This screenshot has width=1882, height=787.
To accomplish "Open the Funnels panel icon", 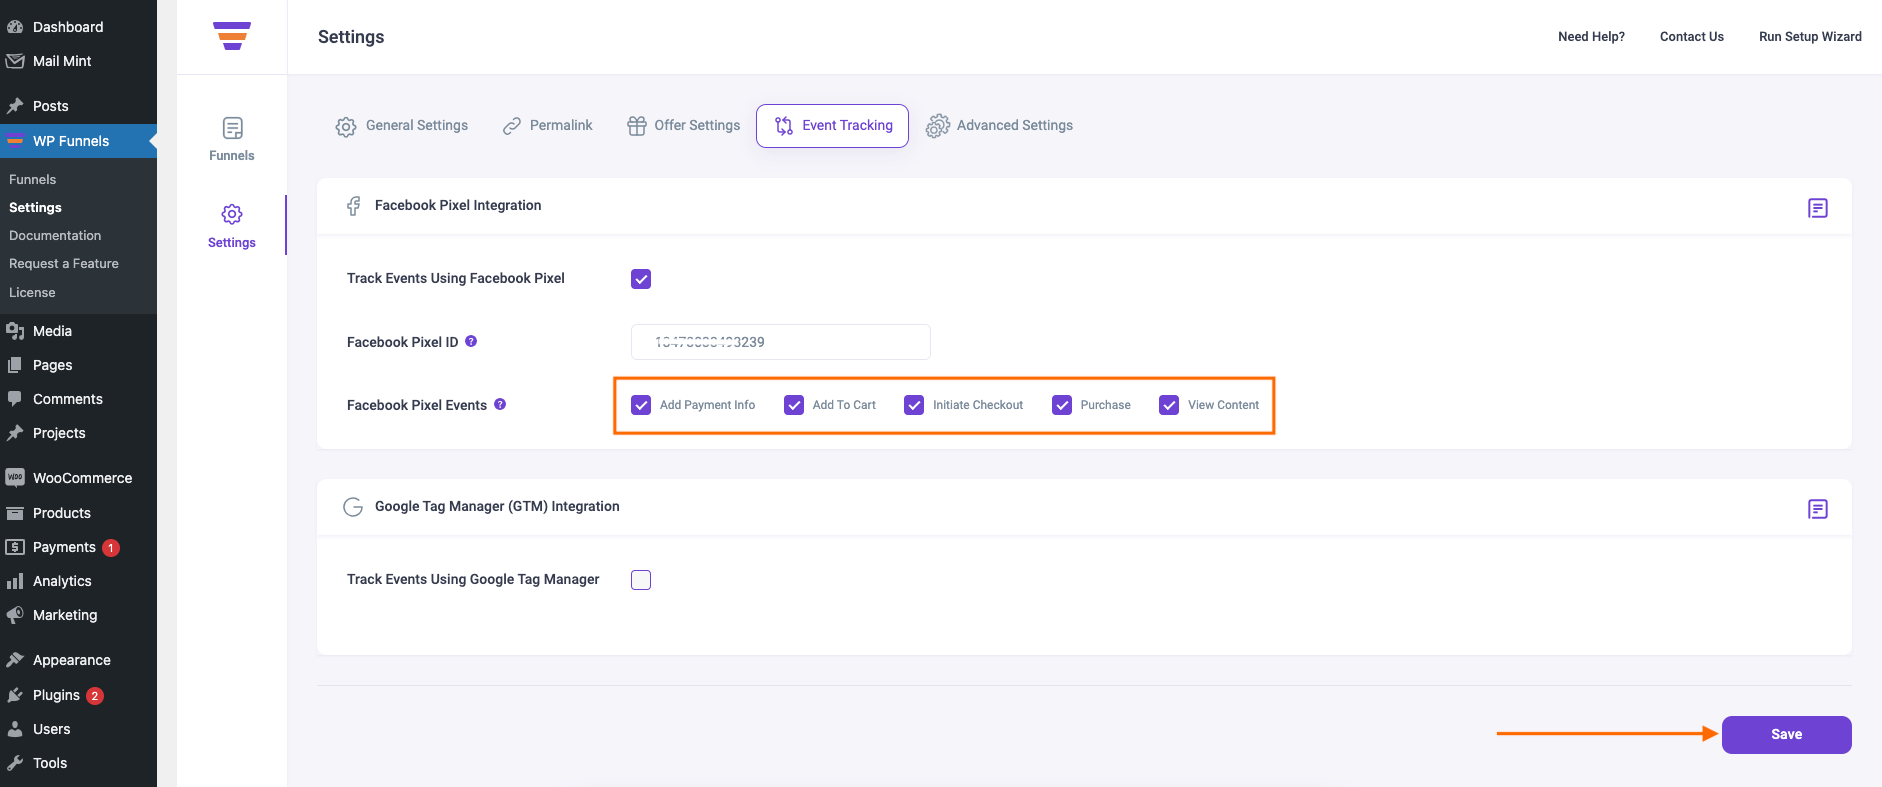I will [x=232, y=128].
